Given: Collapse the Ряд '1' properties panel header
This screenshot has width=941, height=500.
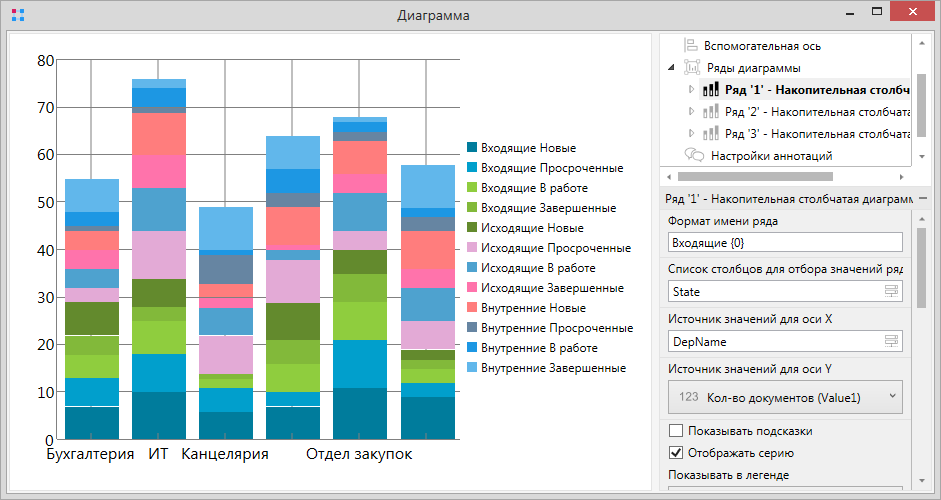Looking at the screenshot, I should [922, 198].
